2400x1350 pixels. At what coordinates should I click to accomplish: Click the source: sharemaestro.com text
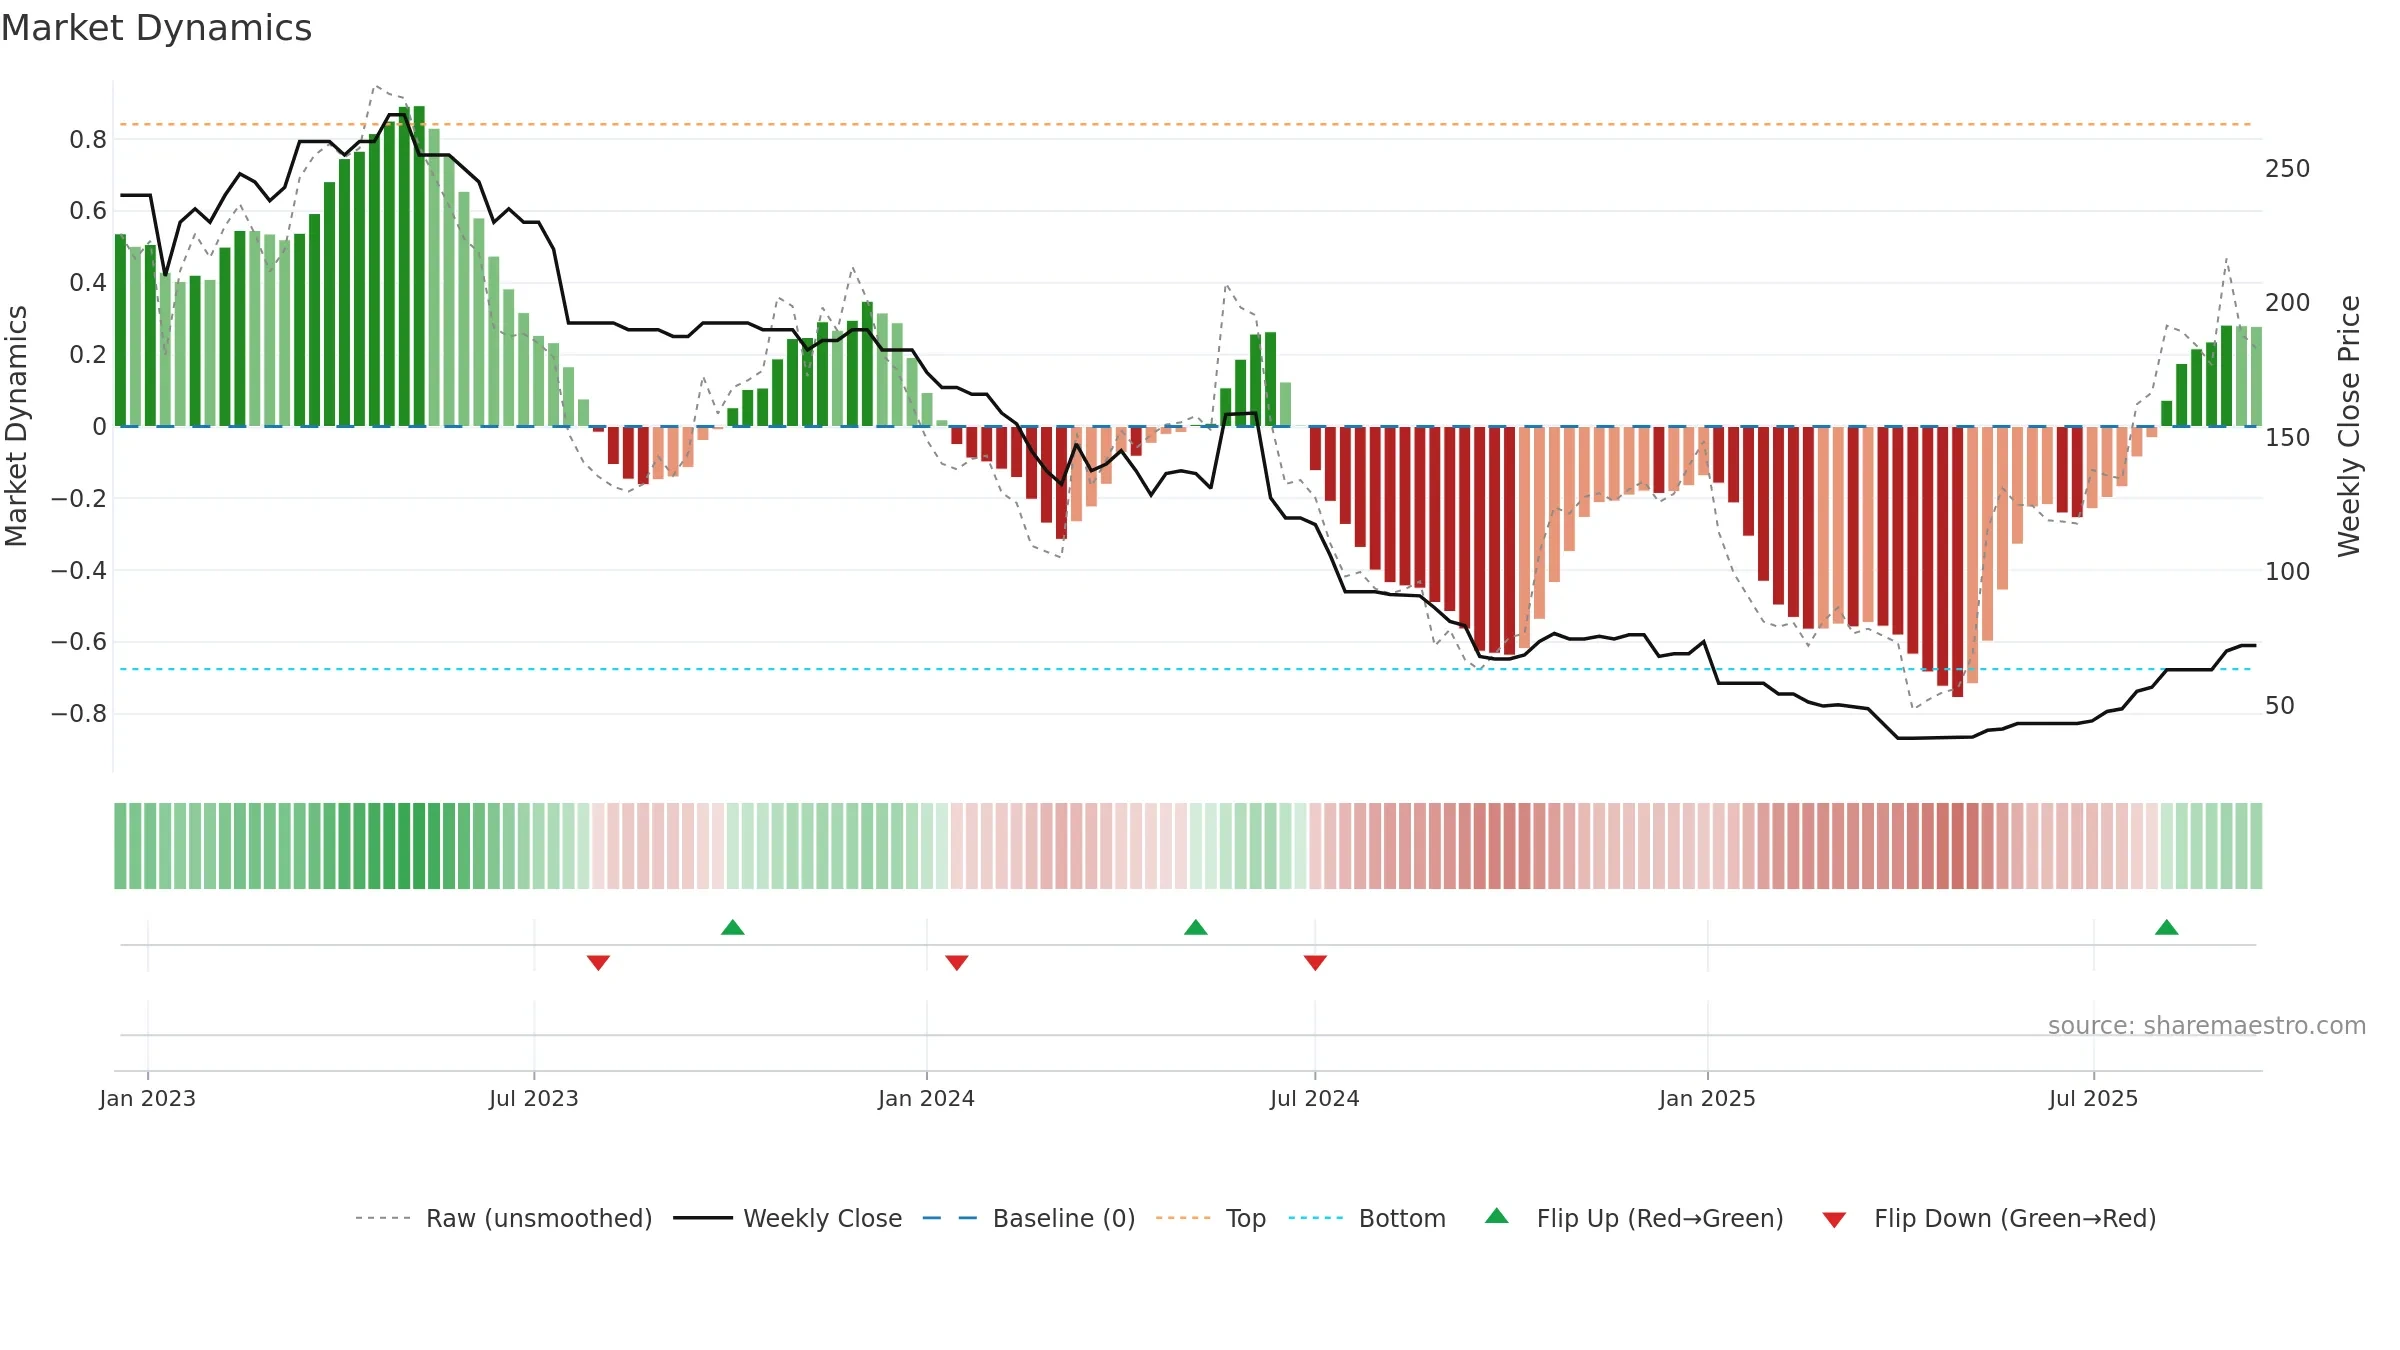(2207, 1026)
